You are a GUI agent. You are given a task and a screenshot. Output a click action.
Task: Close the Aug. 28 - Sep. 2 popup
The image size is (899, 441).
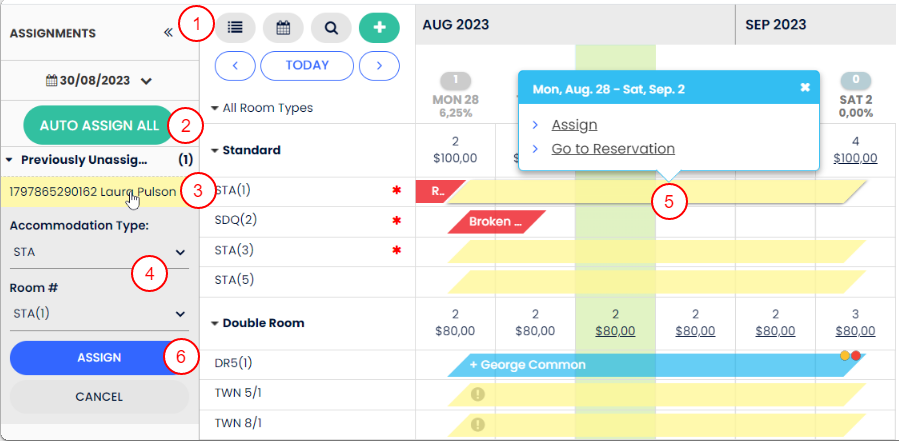coord(805,88)
